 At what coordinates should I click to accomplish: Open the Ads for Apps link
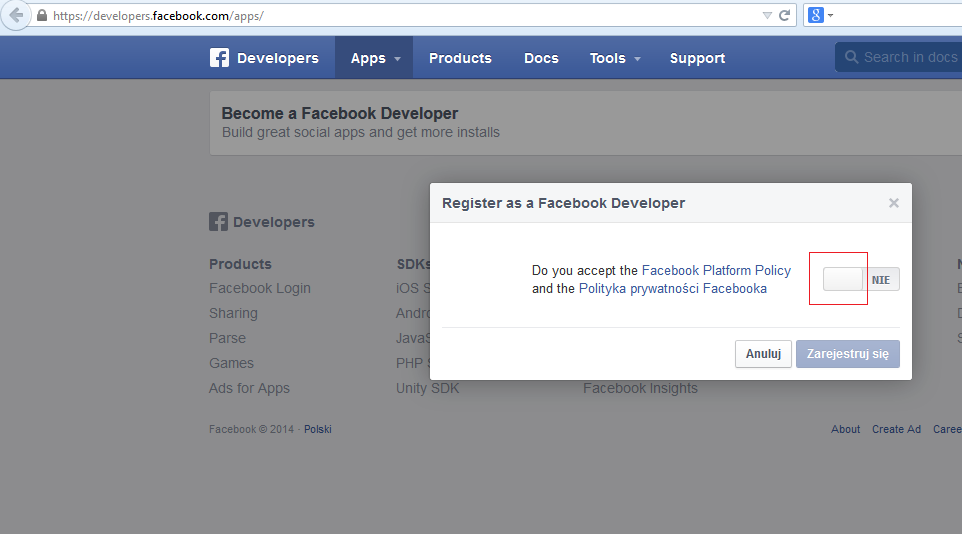[x=249, y=389]
